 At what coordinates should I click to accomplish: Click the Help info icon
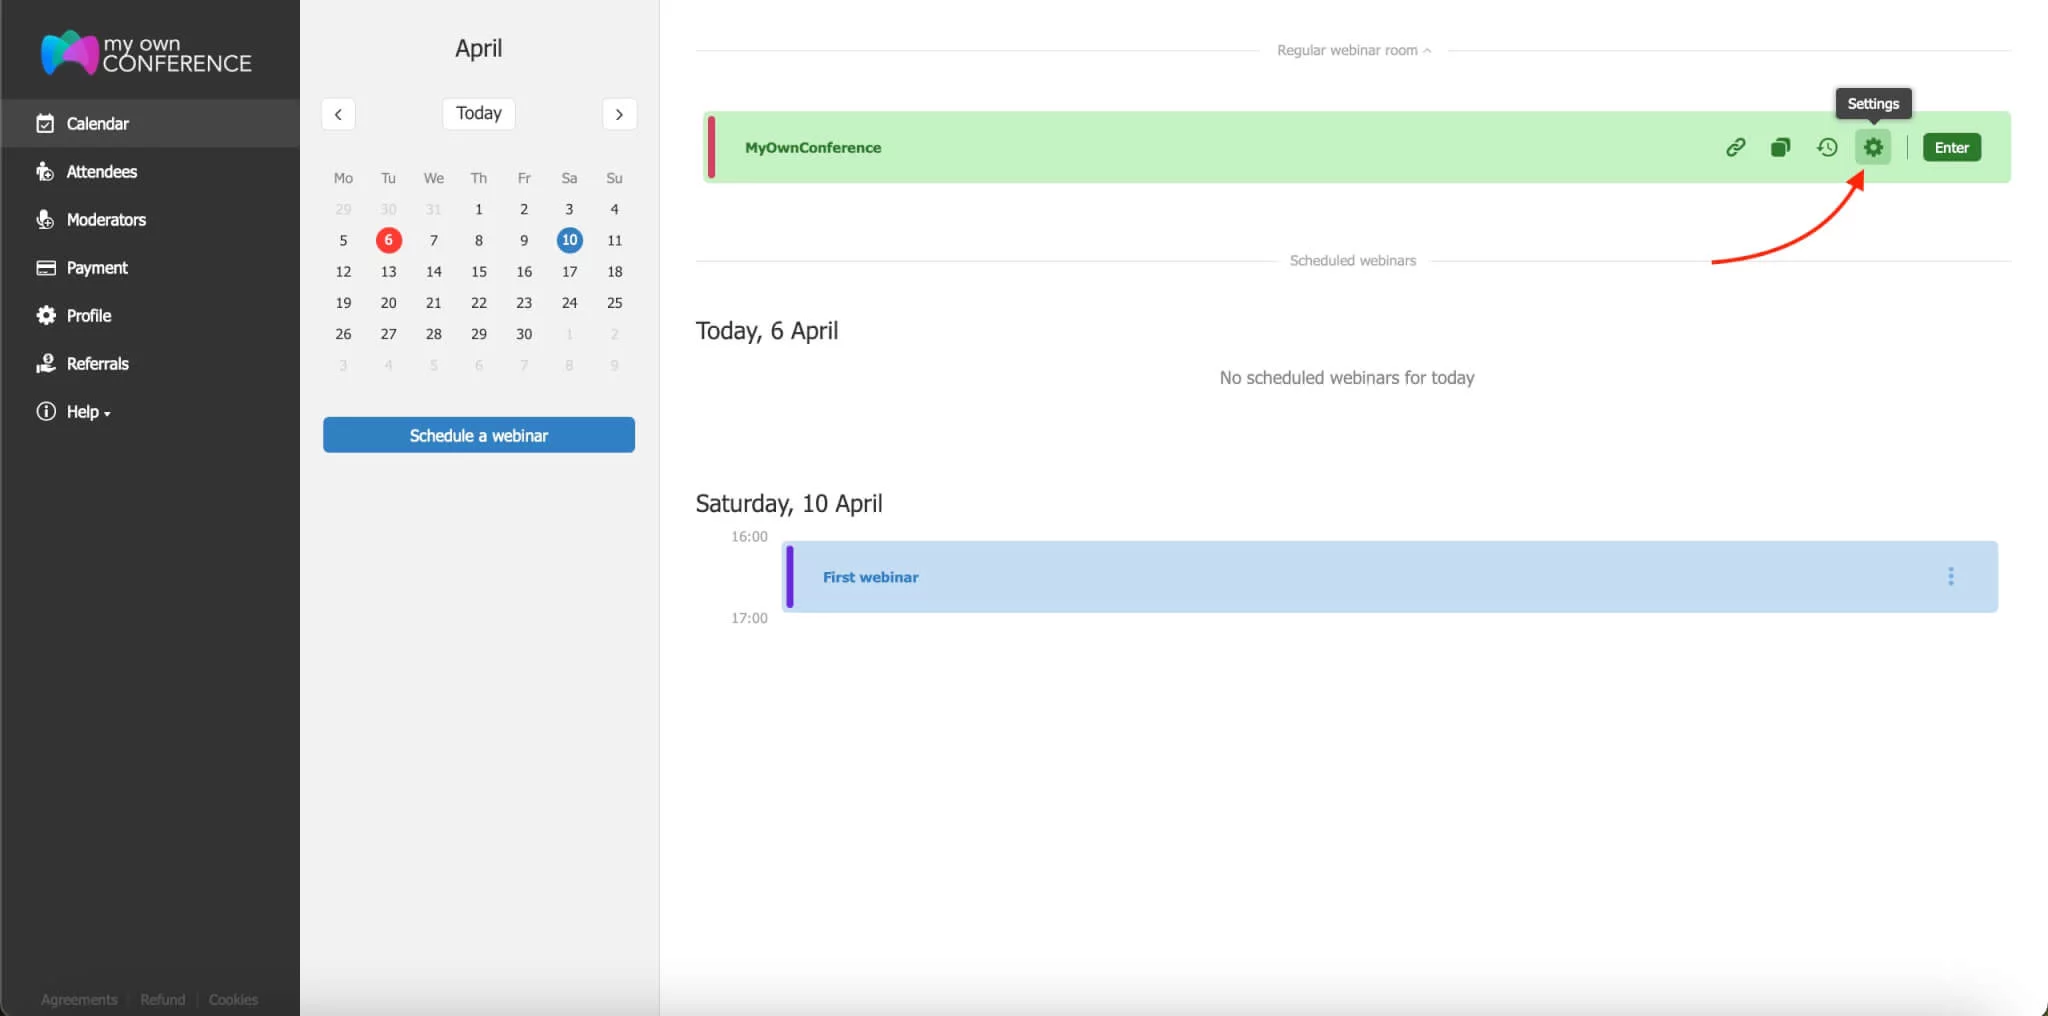[x=46, y=411]
